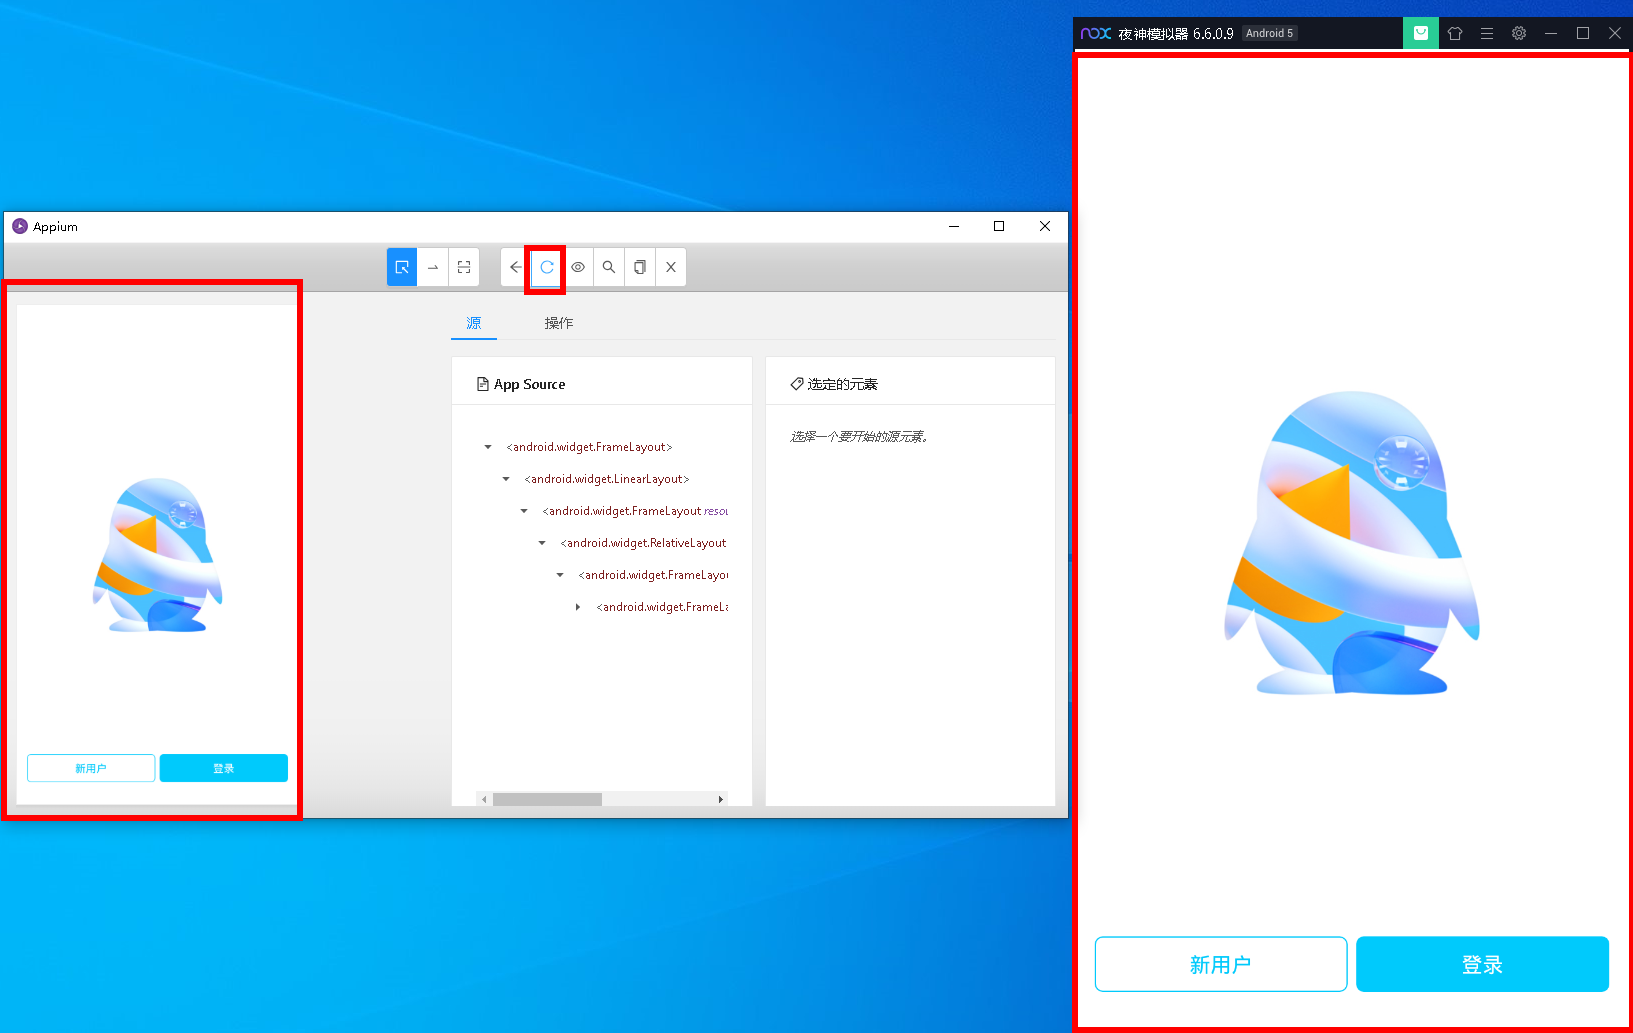This screenshot has height=1033, width=1633.
Task: Minimize the Appium window
Action: (954, 226)
